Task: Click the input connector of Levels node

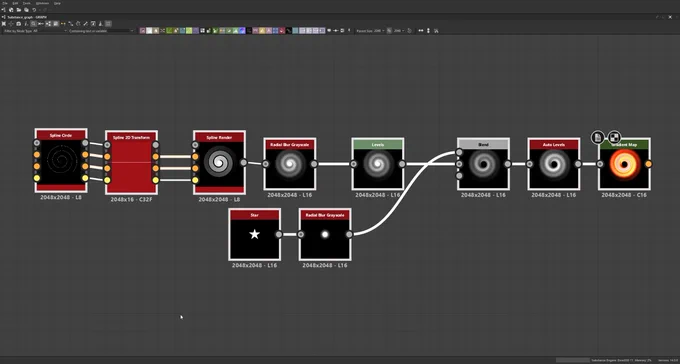Action: coord(353,164)
